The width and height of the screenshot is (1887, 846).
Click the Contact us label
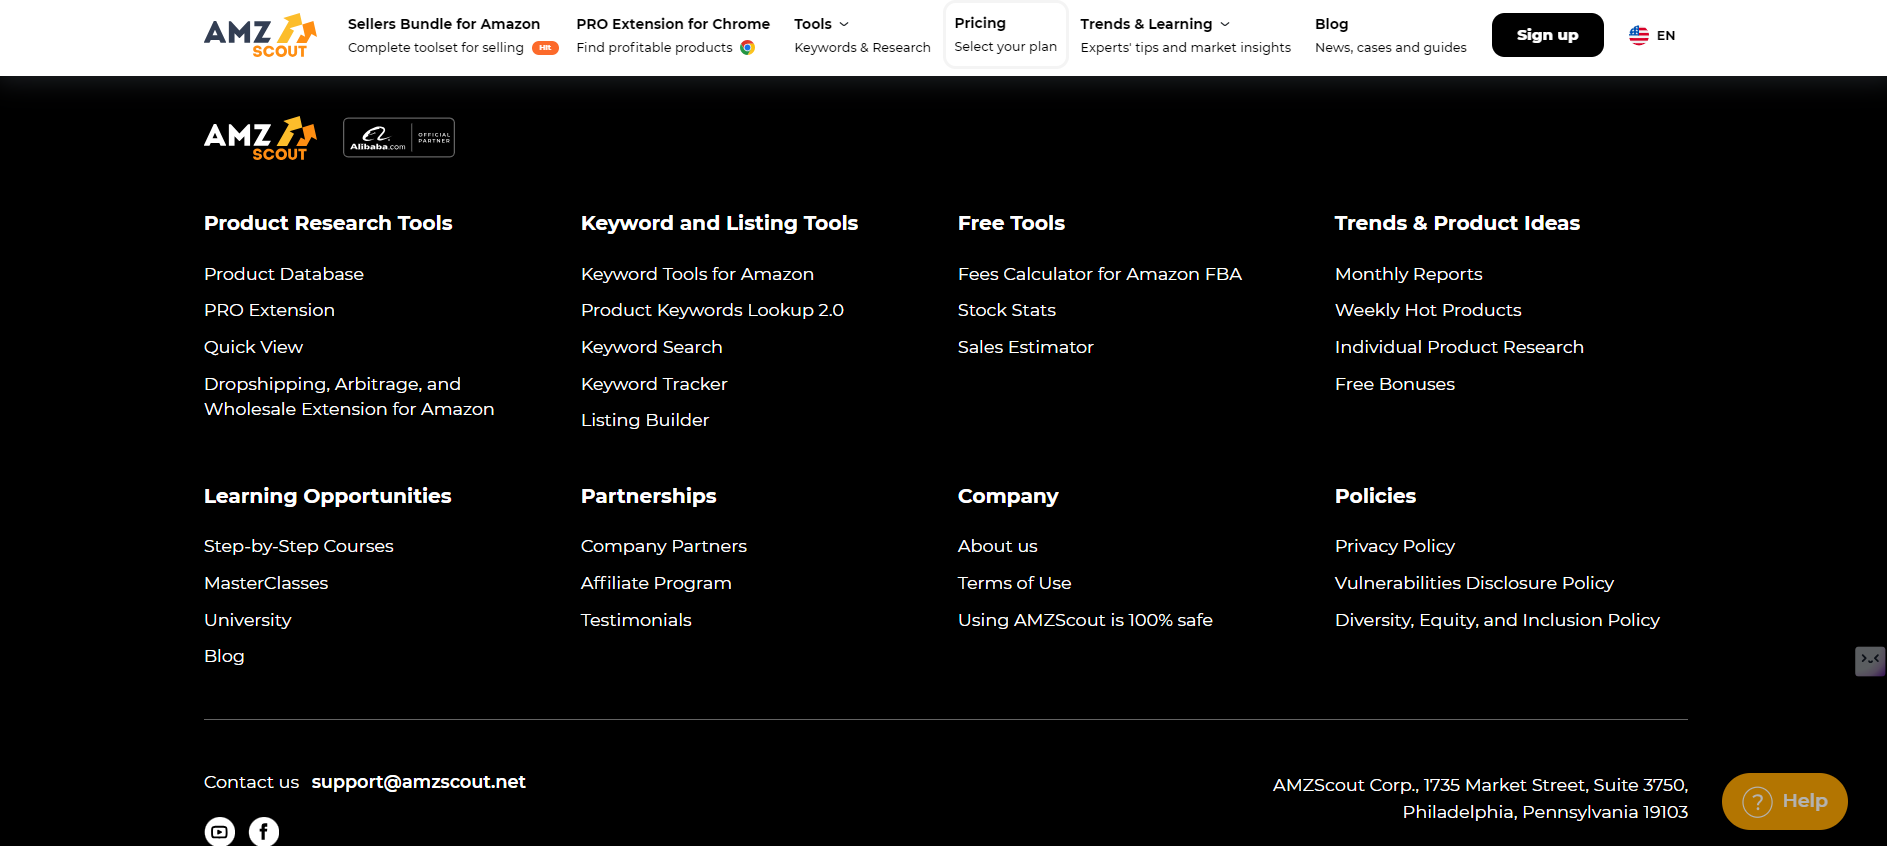pos(251,782)
